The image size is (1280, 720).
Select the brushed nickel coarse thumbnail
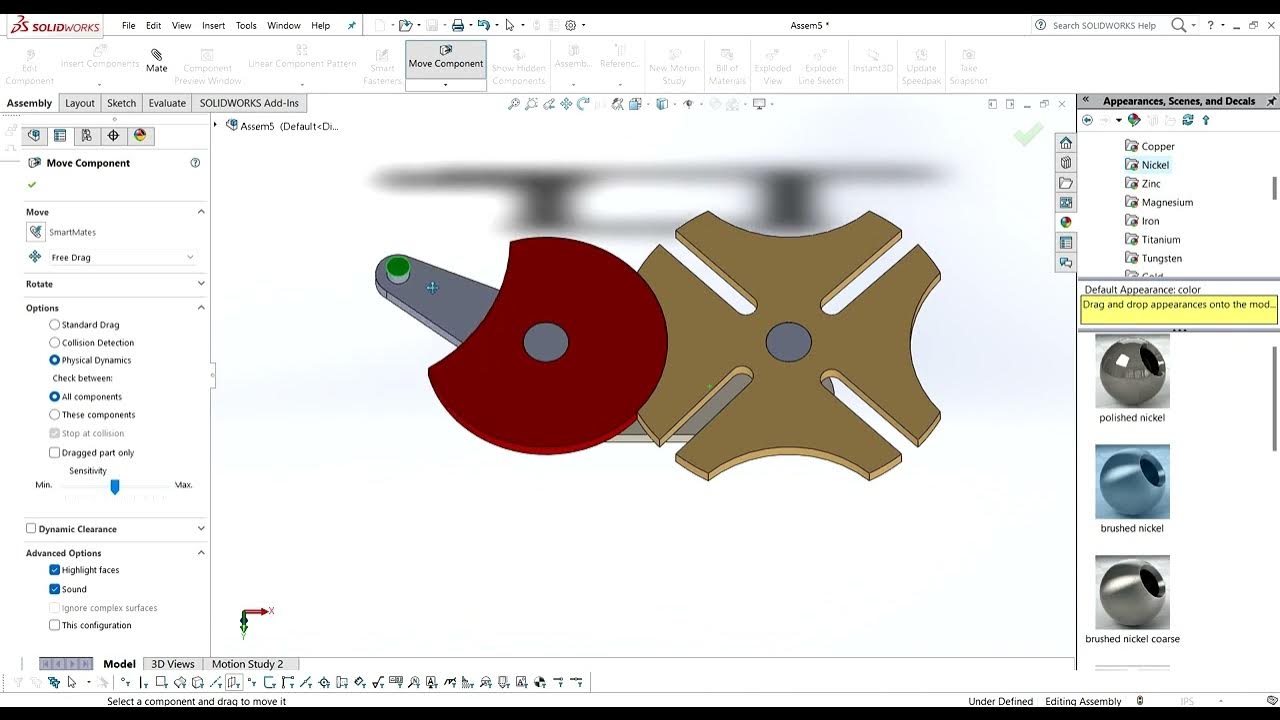[1132, 593]
